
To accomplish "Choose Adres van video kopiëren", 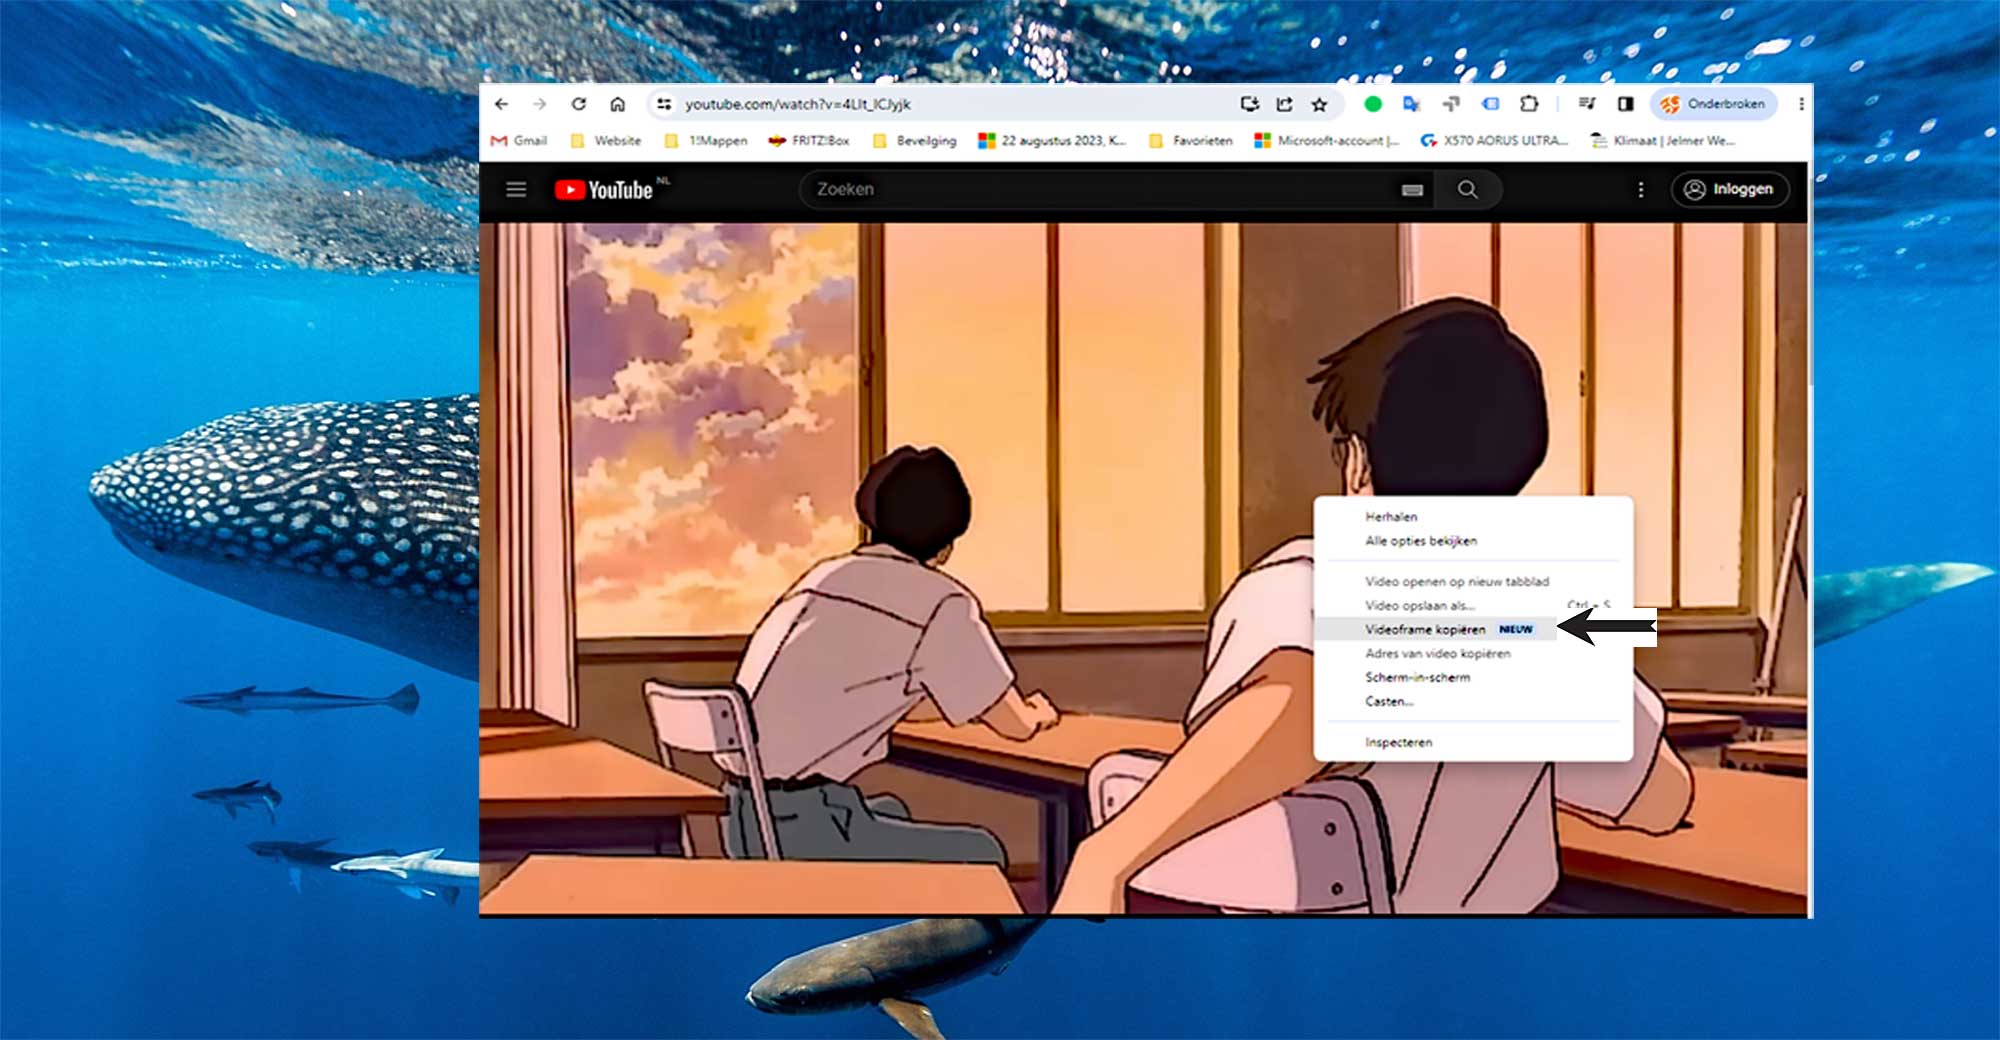I will pyautogui.click(x=1473, y=653).
